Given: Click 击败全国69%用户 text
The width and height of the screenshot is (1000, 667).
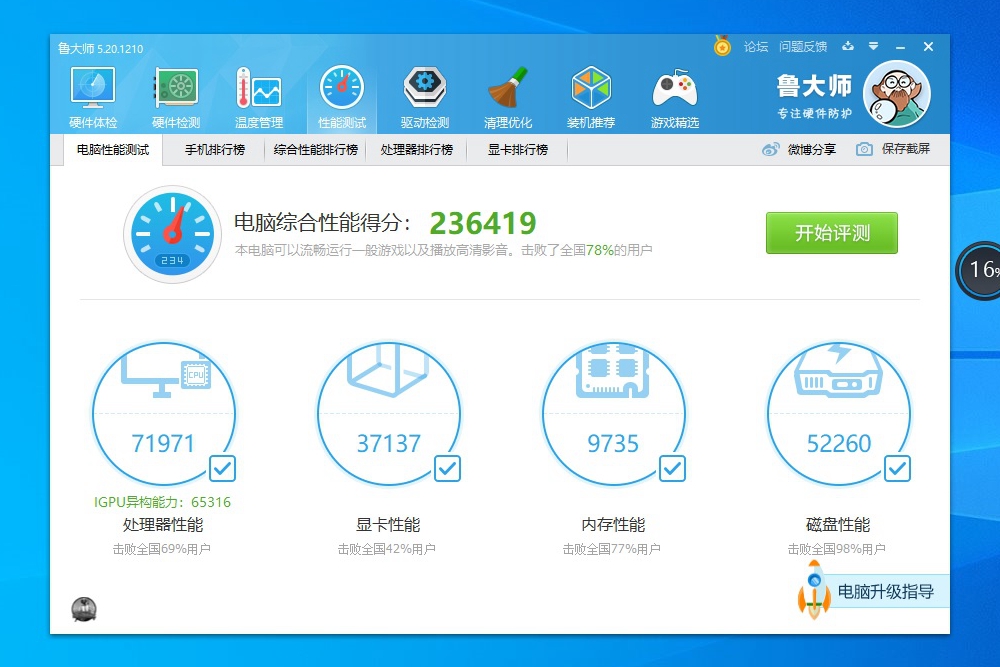Looking at the screenshot, I should pyautogui.click(x=162, y=549).
